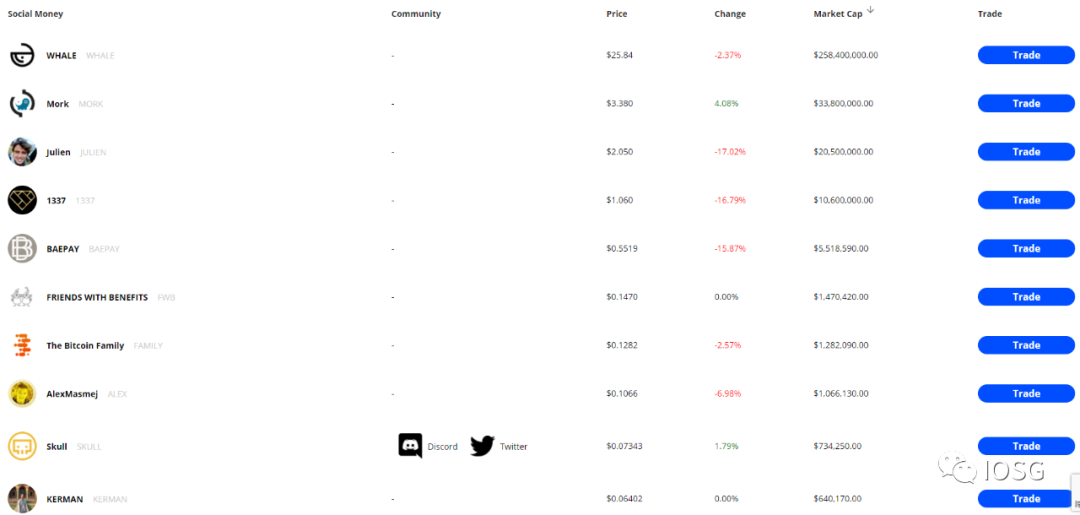The width and height of the screenshot is (1080, 515).
Task: Select The Bitcoin Family orange logo
Action: pos(22,345)
